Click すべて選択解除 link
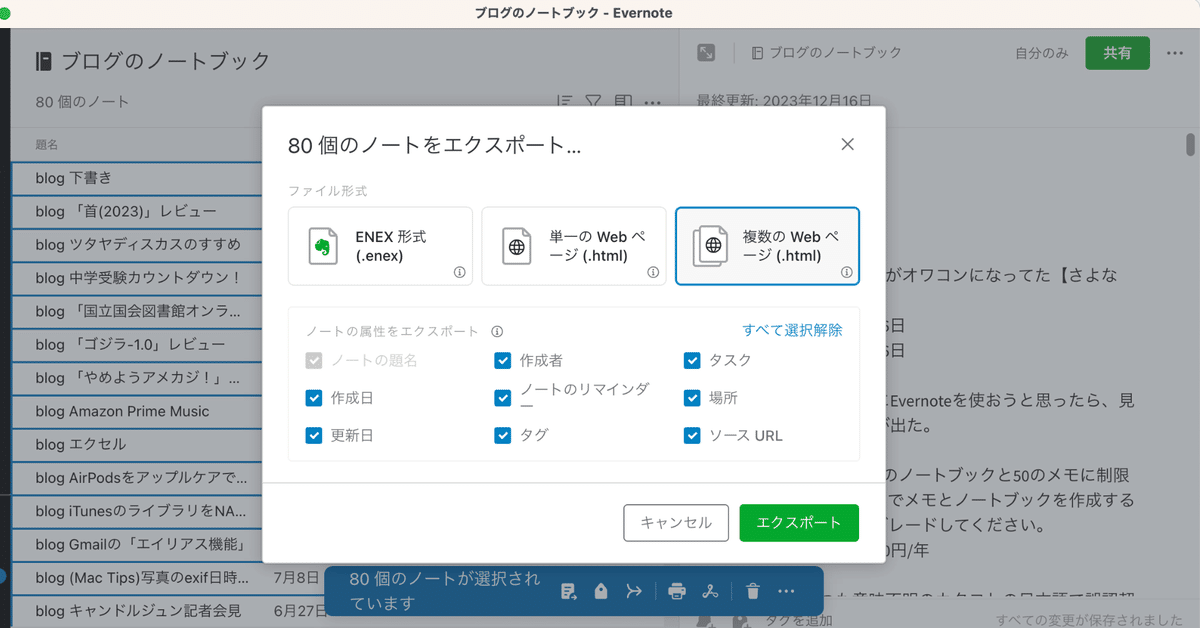 792,330
